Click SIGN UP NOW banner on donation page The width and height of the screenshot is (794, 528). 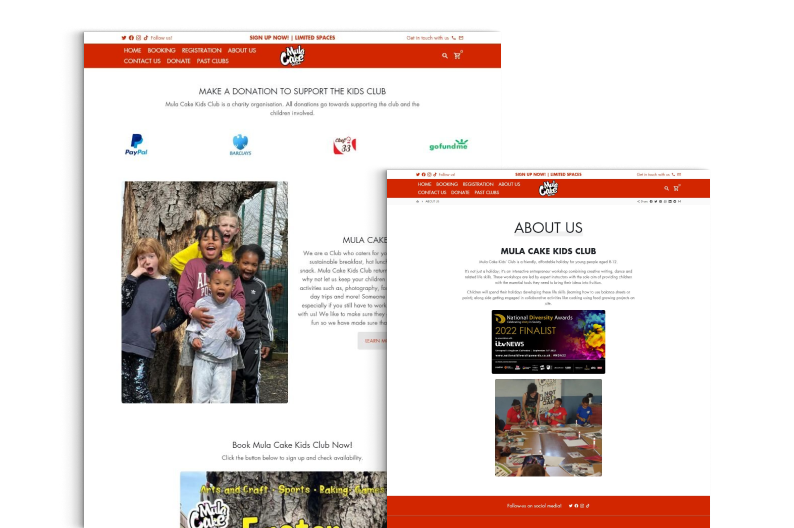point(292,38)
